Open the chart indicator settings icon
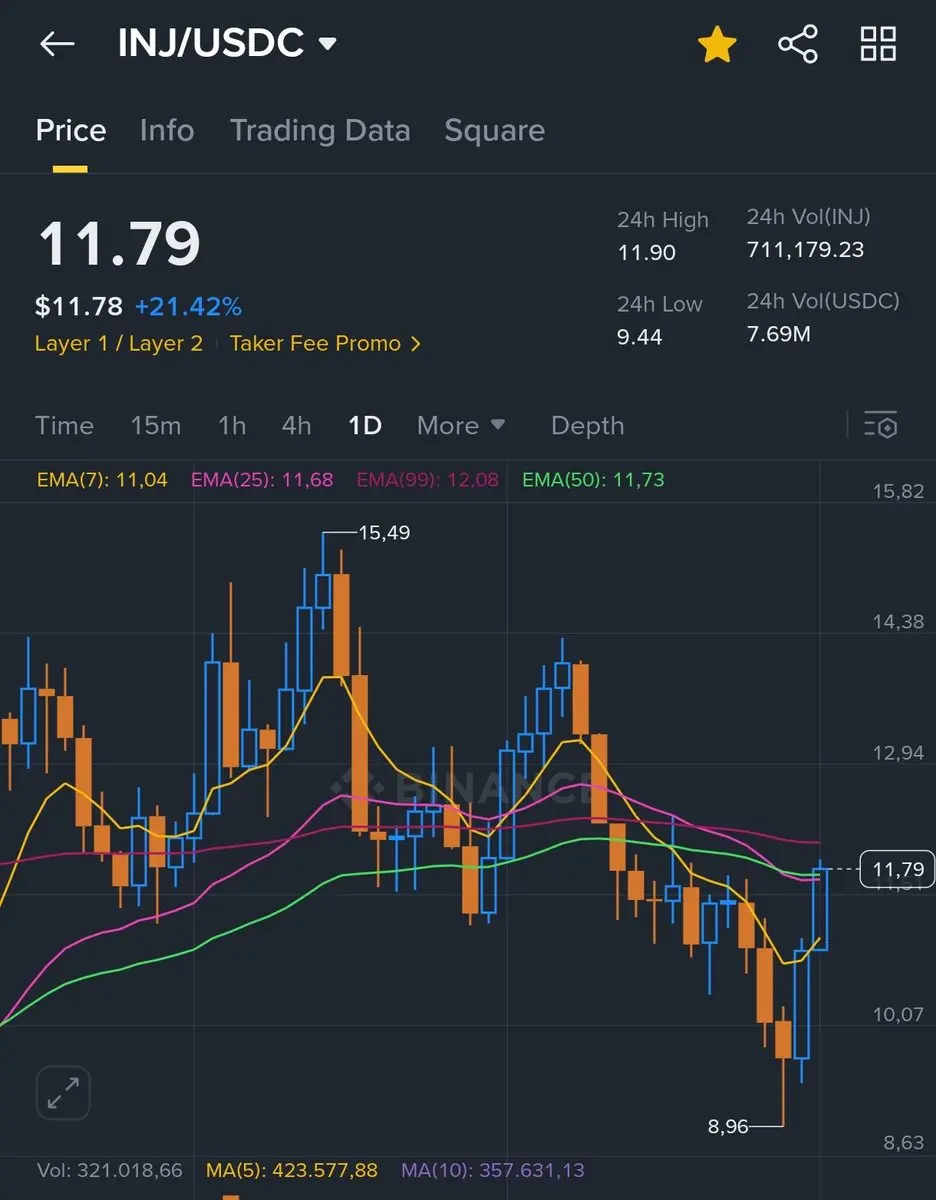This screenshot has width=936, height=1200. [880, 425]
